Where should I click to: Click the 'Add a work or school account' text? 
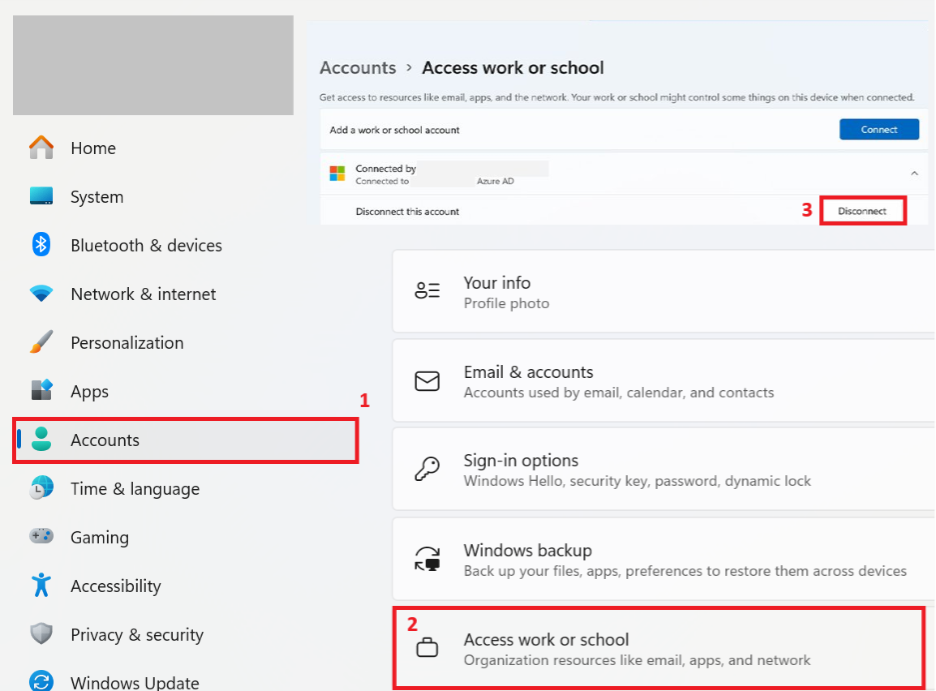(x=395, y=130)
